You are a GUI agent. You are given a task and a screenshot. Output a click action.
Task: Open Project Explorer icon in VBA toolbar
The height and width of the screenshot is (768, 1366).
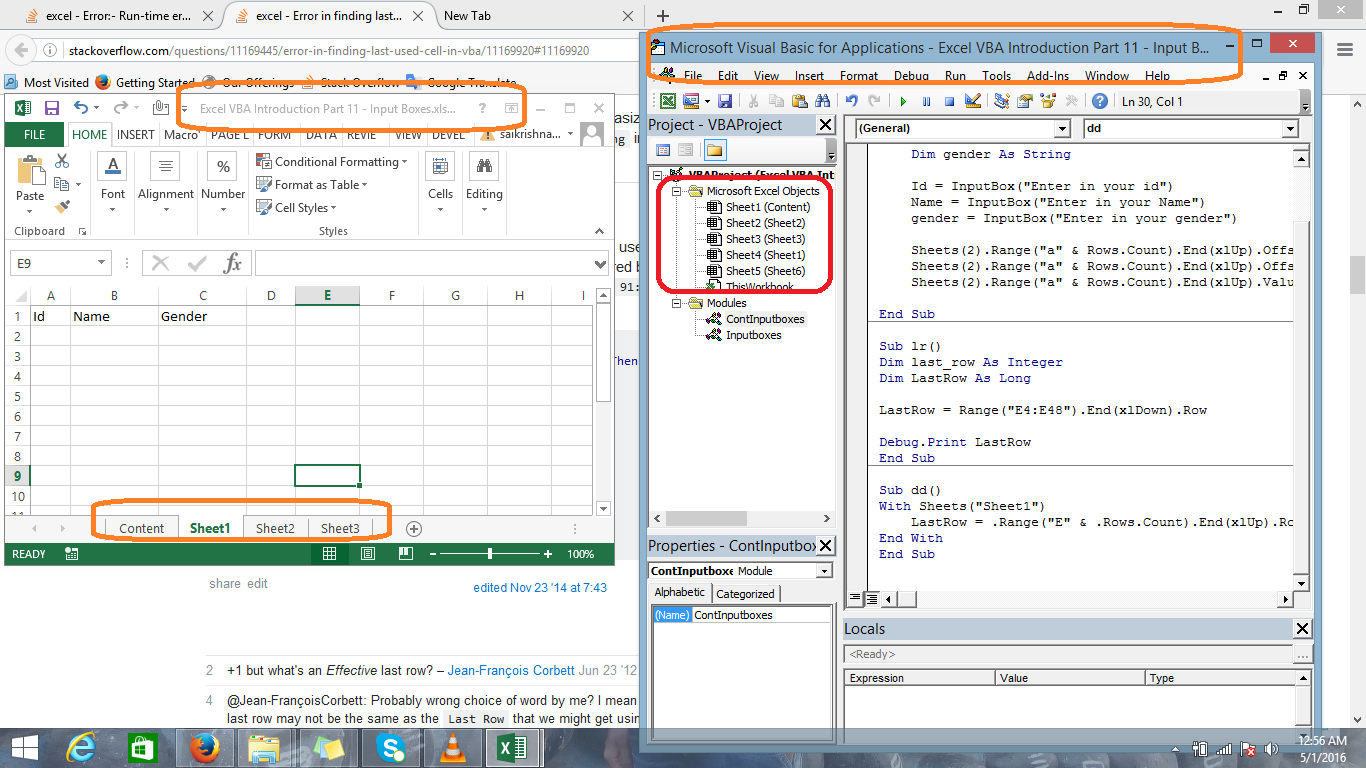1001,101
